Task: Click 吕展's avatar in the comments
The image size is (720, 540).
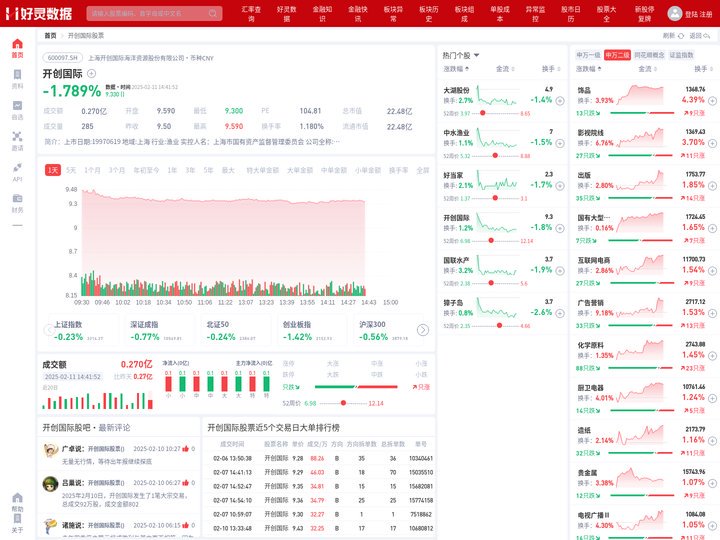Action: pyautogui.click(x=50, y=484)
